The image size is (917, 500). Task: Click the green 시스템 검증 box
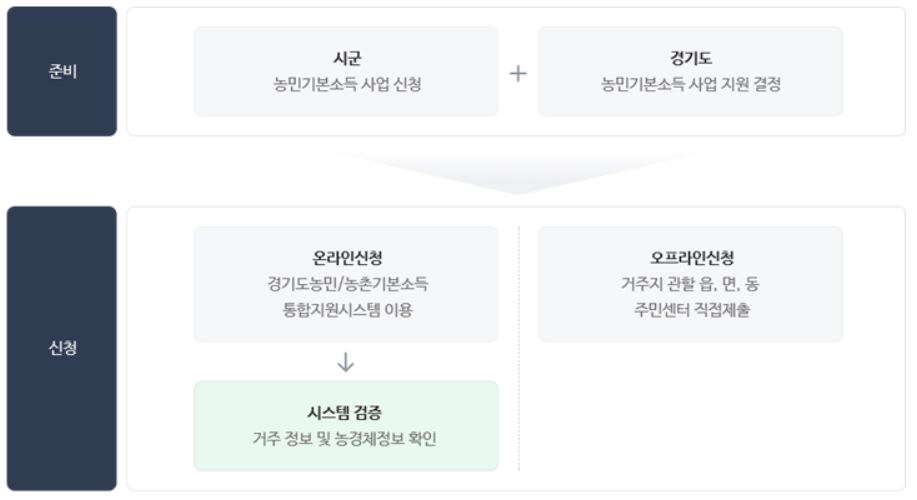pos(346,426)
